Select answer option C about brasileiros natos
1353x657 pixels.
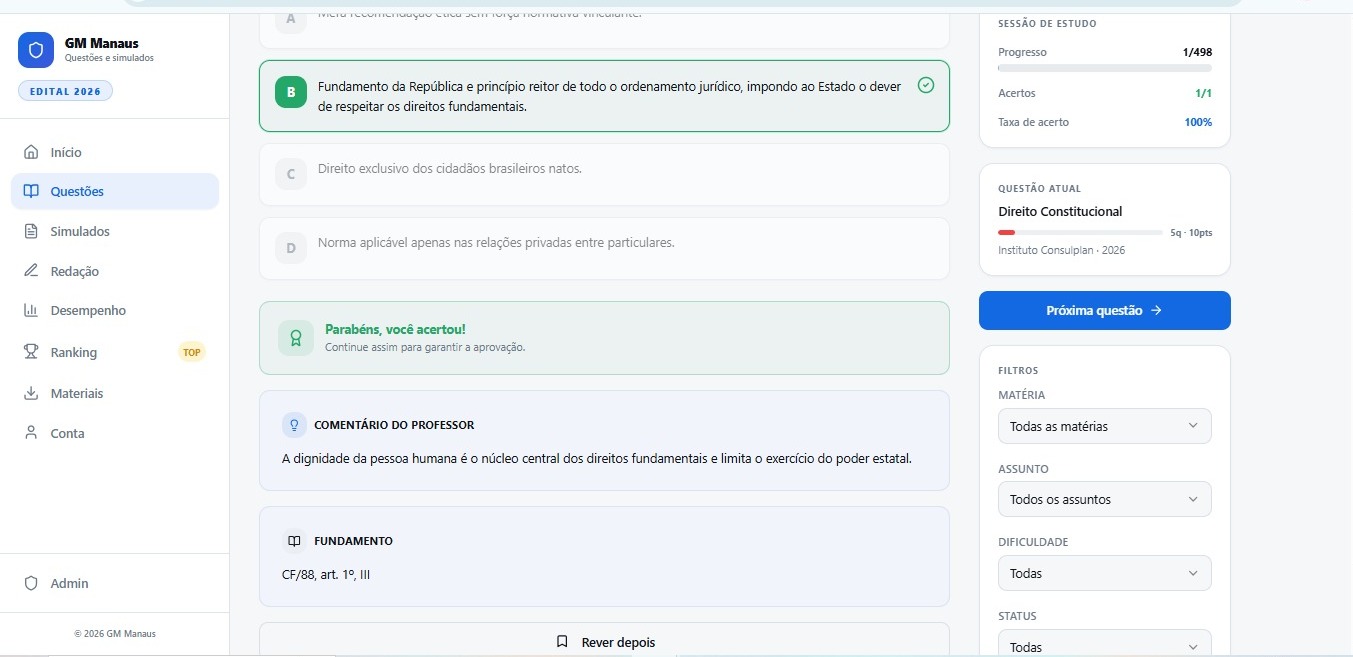point(604,174)
